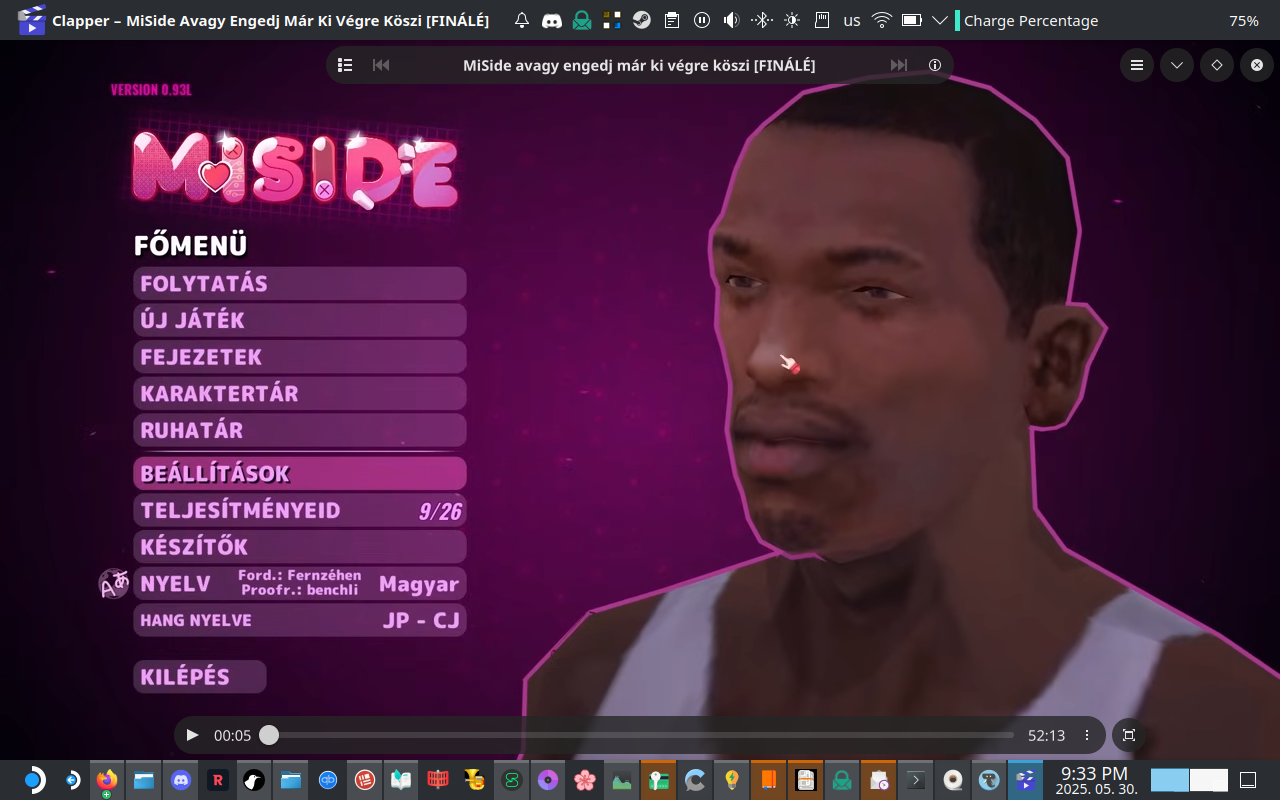Open the terminal from the taskbar
This screenshot has height=800, width=1280.
coord(915,780)
